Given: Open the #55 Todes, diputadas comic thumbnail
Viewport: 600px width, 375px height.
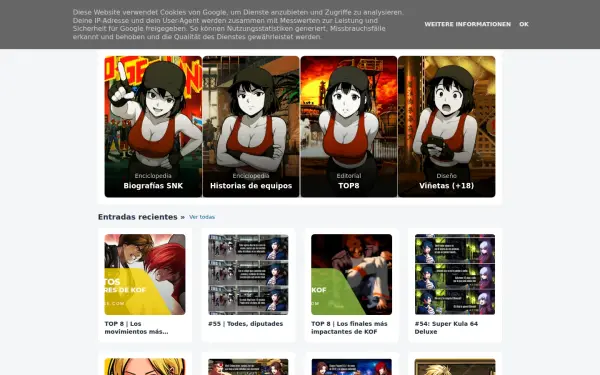Looking at the screenshot, I should [x=248, y=274].
